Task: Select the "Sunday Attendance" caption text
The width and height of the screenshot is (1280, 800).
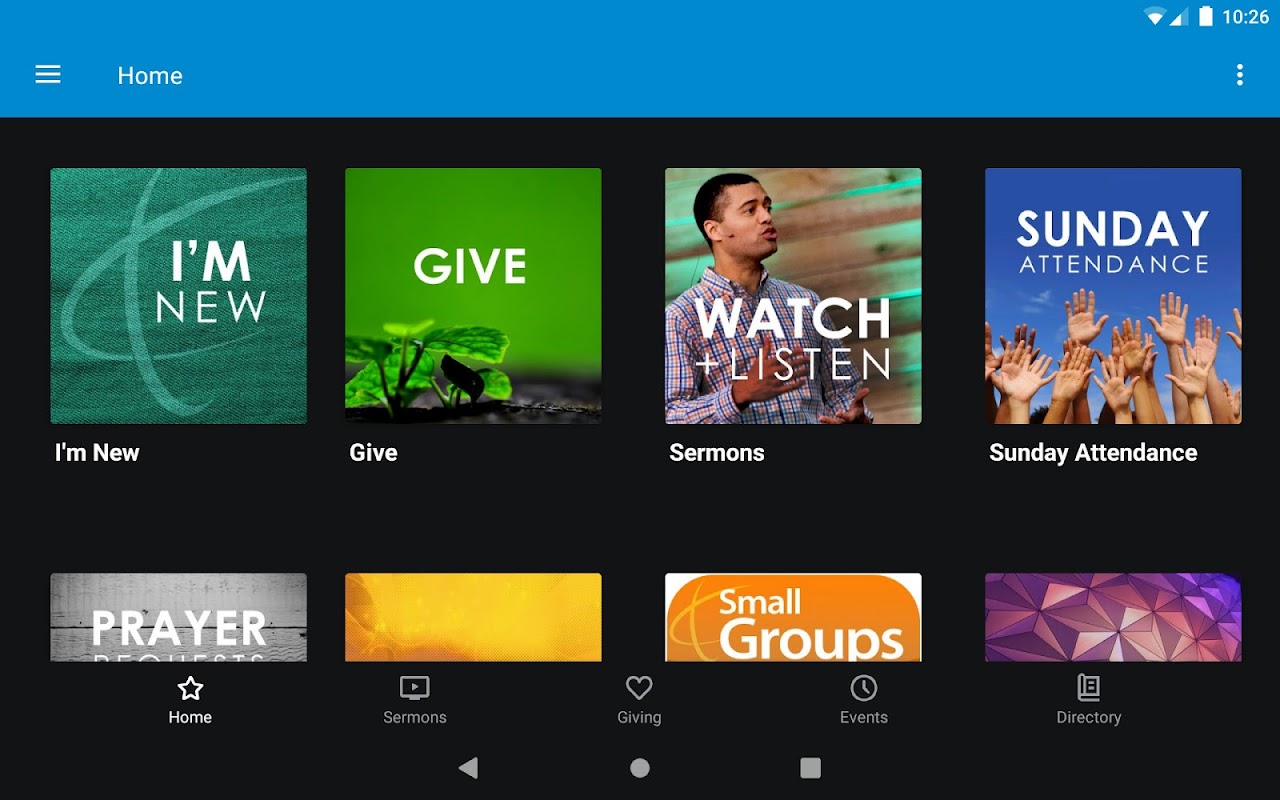Action: pos(1093,453)
